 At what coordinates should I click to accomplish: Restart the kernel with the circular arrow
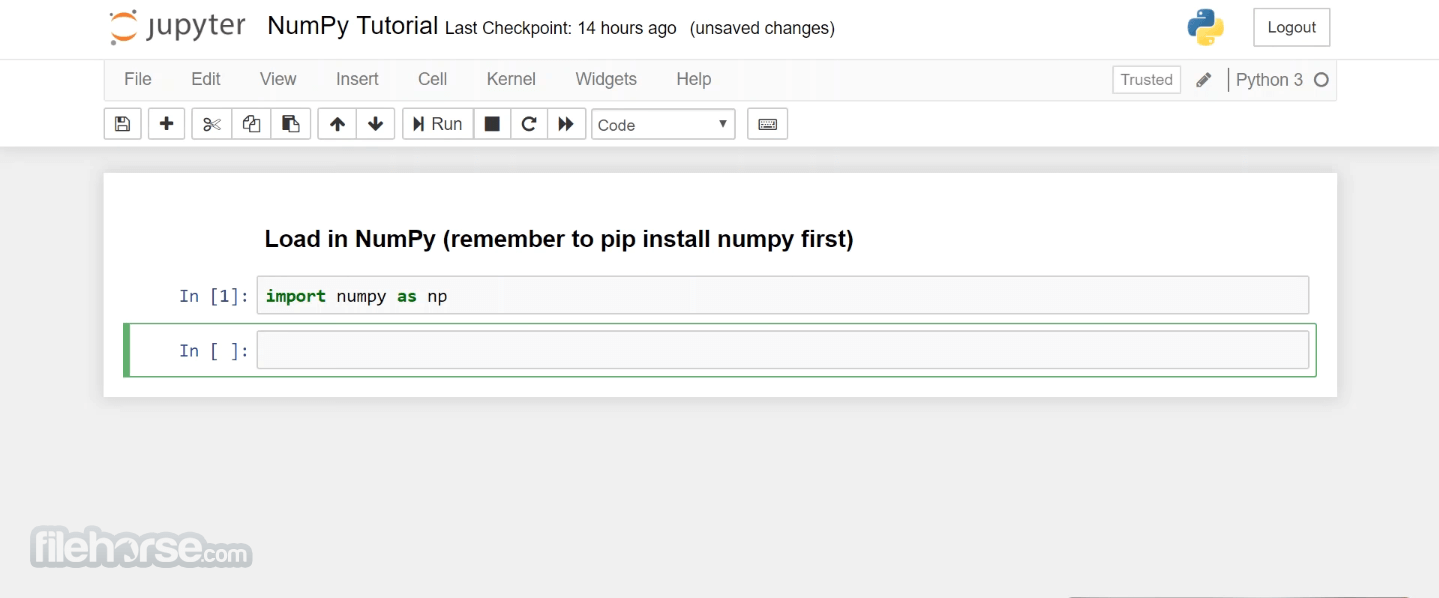click(529, 124)
